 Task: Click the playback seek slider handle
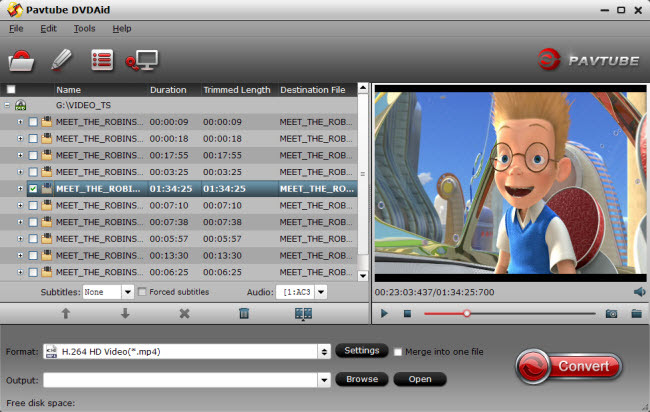(467, 313)
